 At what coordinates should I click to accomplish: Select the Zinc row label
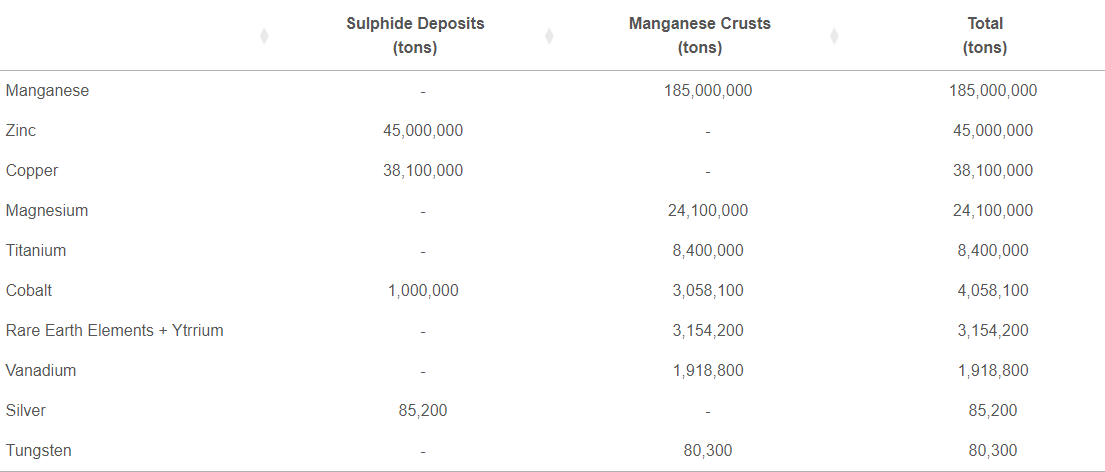coord(20,130)
